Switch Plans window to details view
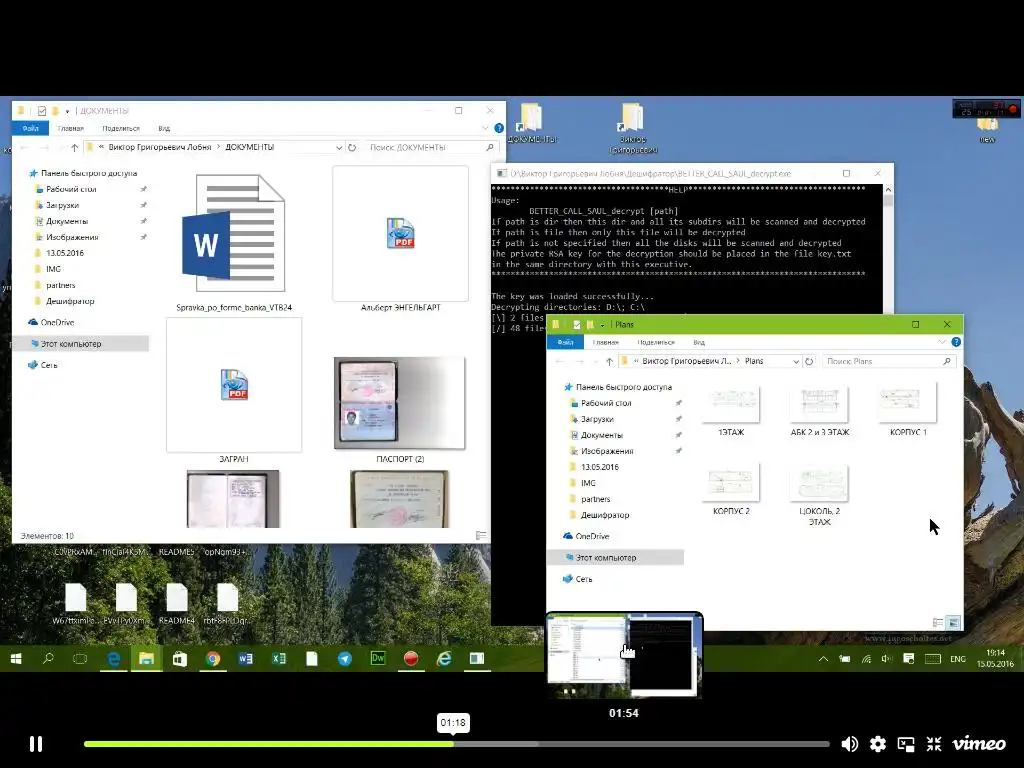 tap(938, 622)
